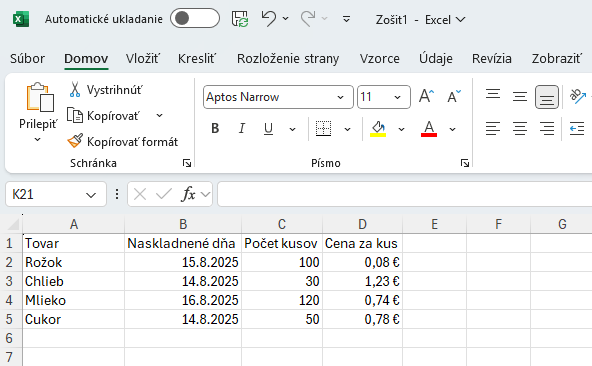Click the select all corner triangle
Viewport: 592px width, 366px height.
coord(13,224)
